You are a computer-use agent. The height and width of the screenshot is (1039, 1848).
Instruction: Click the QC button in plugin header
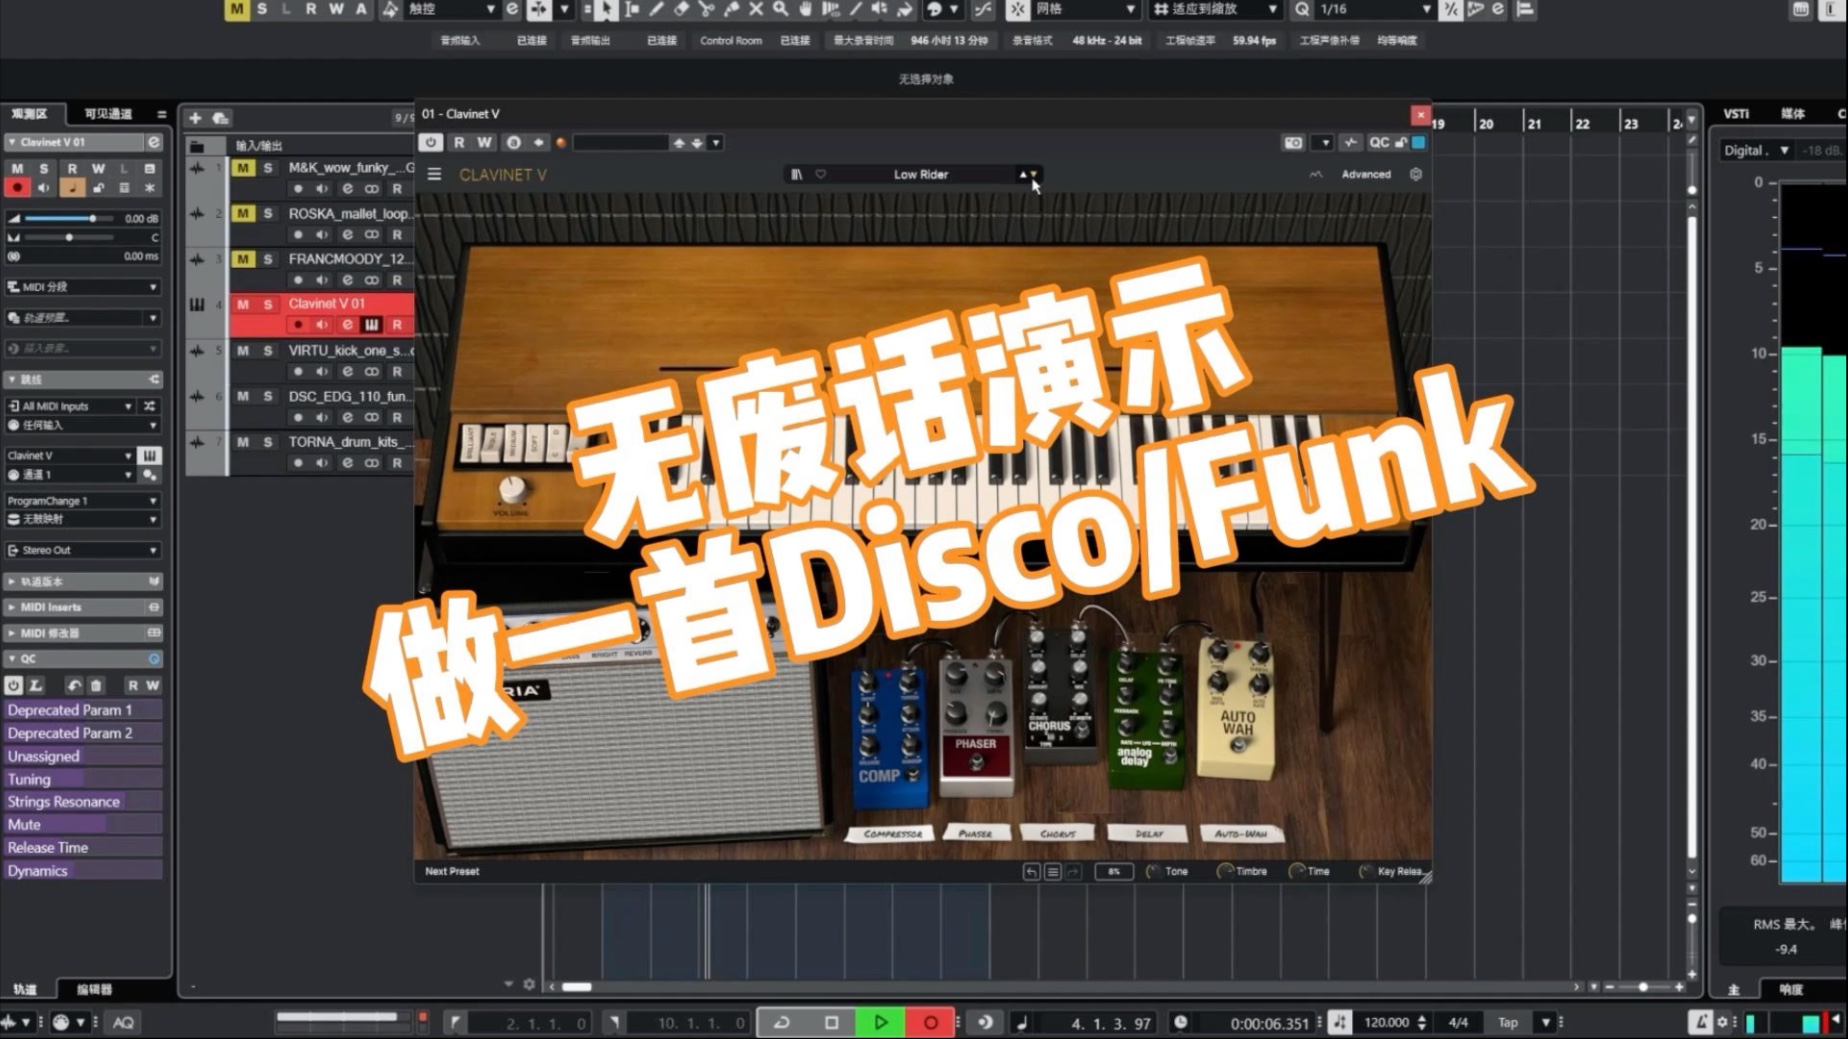[1379, 143]
